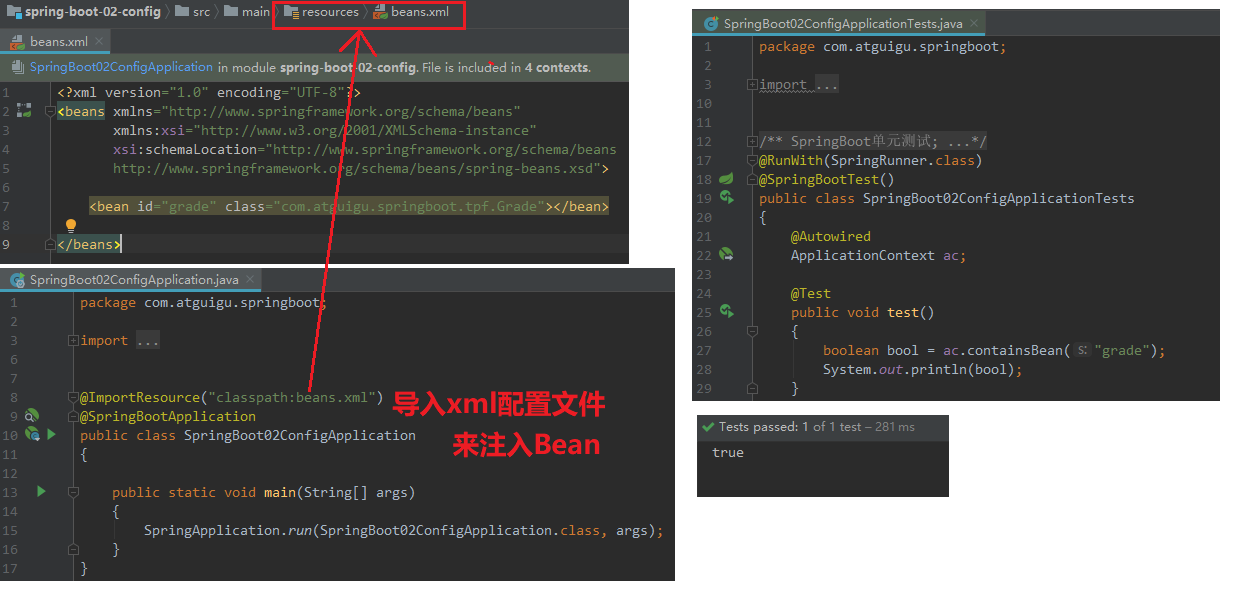Expand the SpringBoot单元测试 doc comment
This screenshot has width=1243, height=599.
751,142
